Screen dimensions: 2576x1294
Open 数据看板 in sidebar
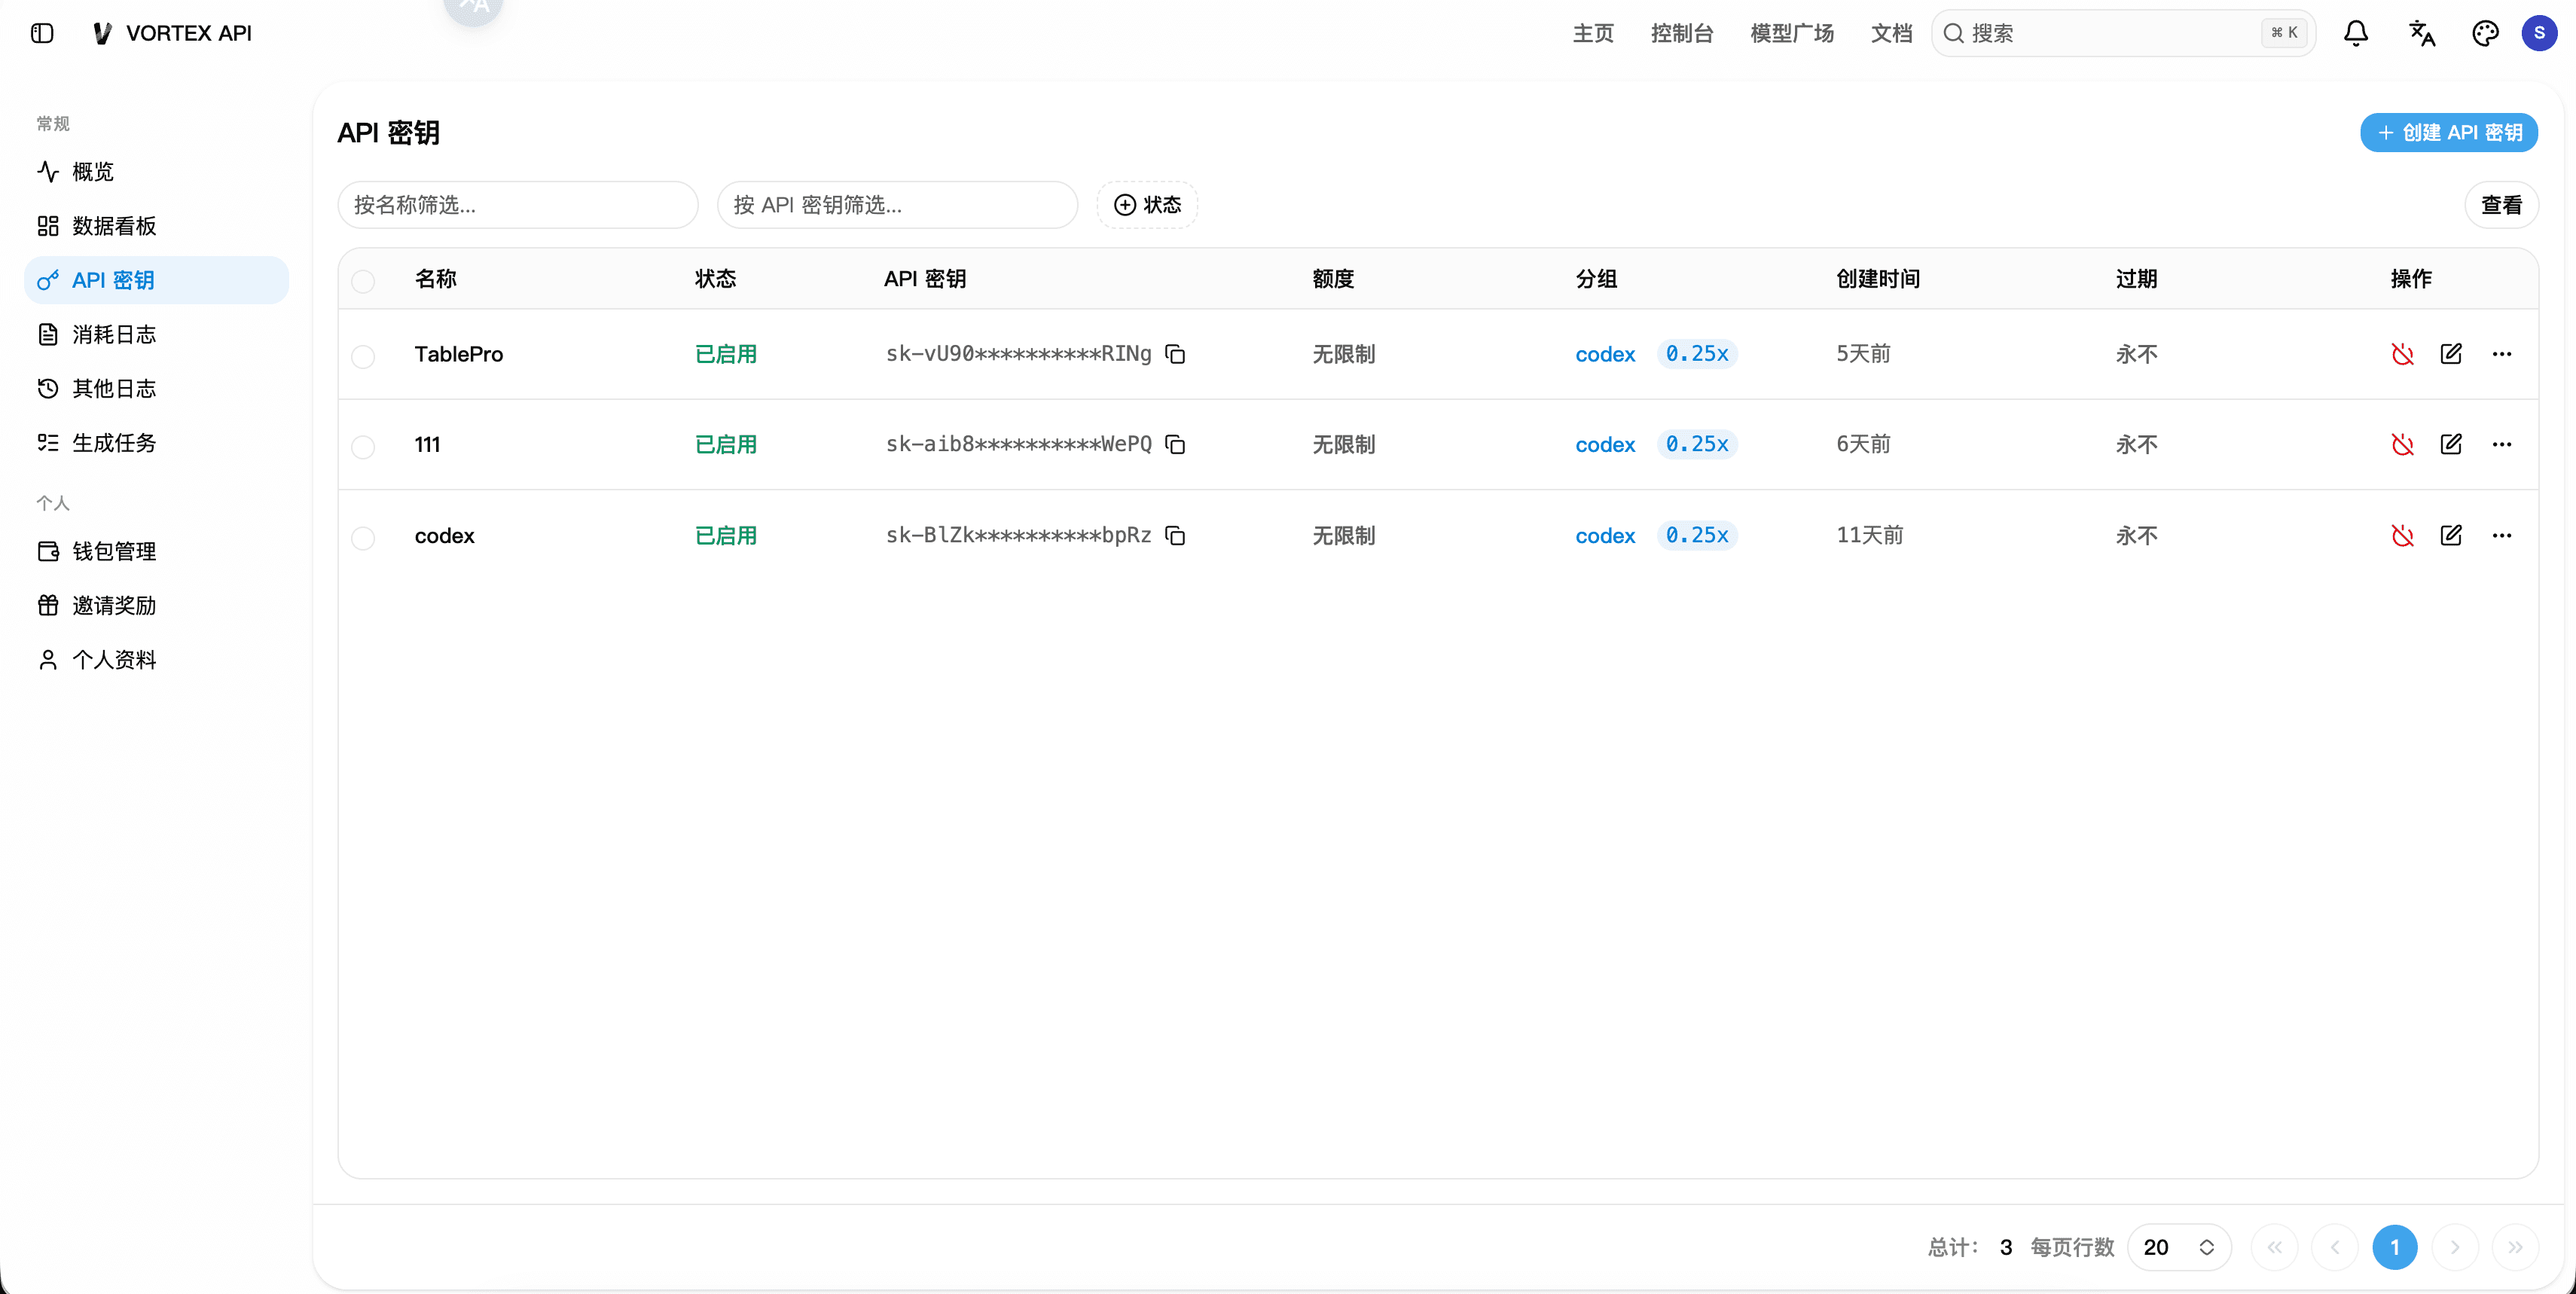pos(156,226)
